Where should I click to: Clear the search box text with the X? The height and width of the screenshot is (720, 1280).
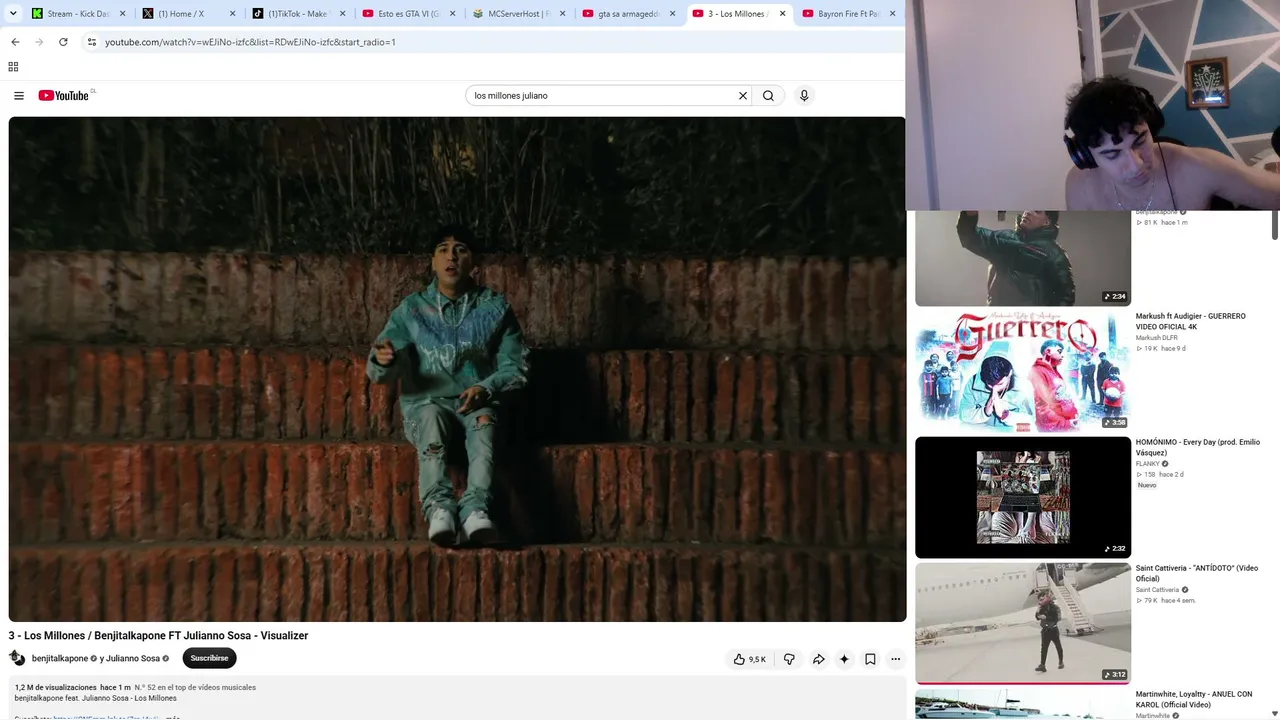(x=743, y=96)
